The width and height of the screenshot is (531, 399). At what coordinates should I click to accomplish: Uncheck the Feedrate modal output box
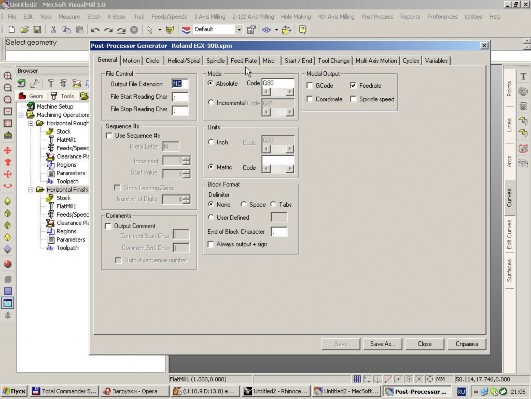(x=353, y=85)
